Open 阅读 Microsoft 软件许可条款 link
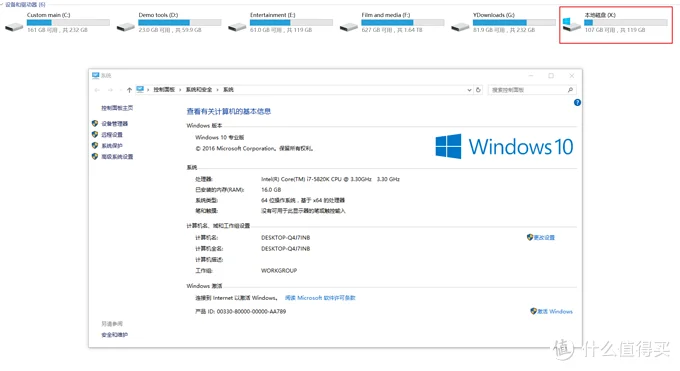This screenshot has width=680, height=371. pos(320,298)
